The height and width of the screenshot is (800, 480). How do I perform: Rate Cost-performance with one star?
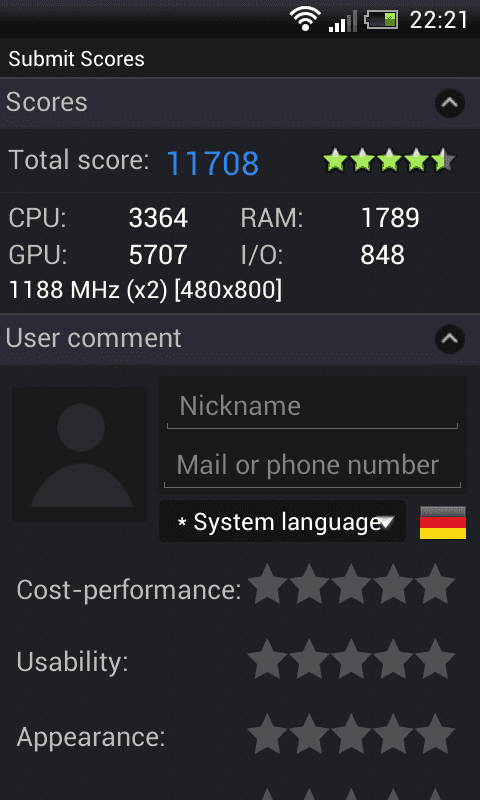tap(268, 584)
